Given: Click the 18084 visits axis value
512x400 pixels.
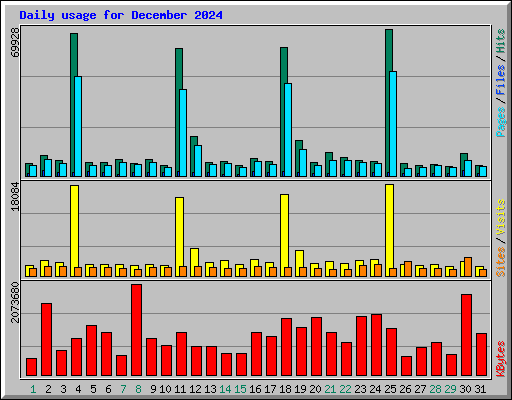Looking at the screenshot, I should click(x=15, y=196).
